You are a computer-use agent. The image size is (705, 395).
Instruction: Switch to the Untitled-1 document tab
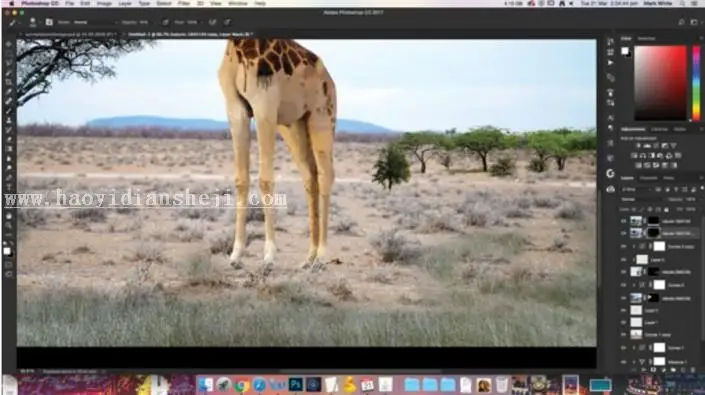coord(190,34)
